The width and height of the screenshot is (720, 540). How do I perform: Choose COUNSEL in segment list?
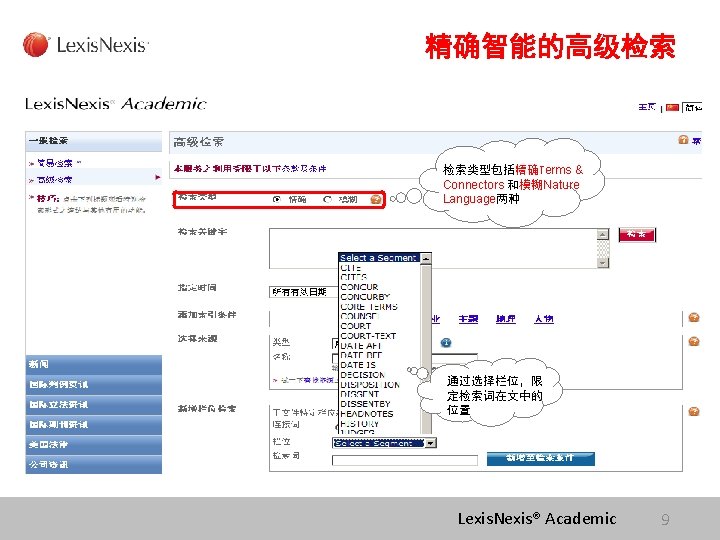(360, 316)
